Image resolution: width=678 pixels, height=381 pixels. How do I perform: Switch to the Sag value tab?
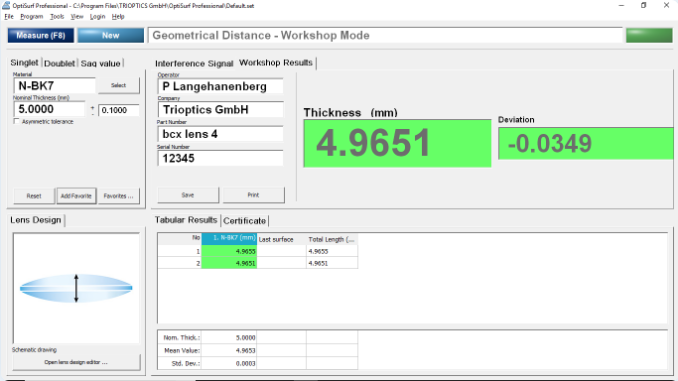tap(100, 63)
